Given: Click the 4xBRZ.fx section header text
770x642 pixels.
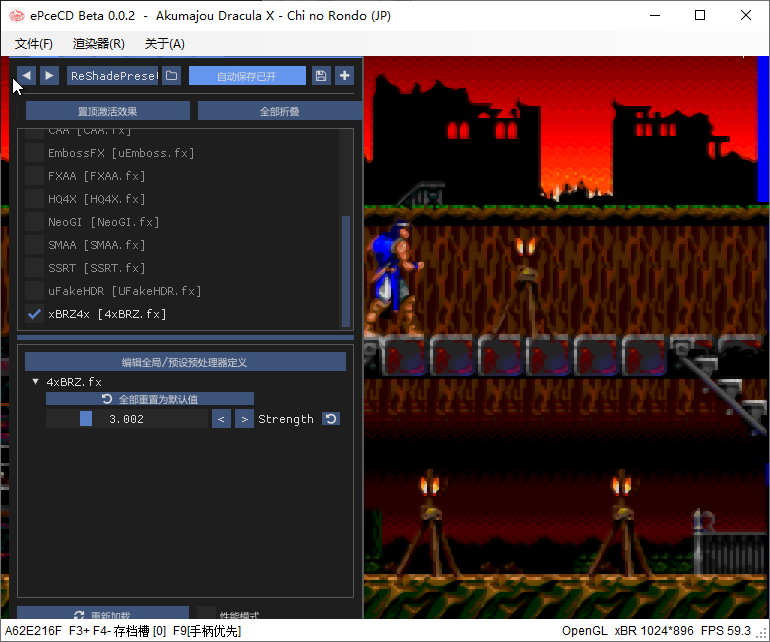Looking at the screenshot, I should coord(74,382).
